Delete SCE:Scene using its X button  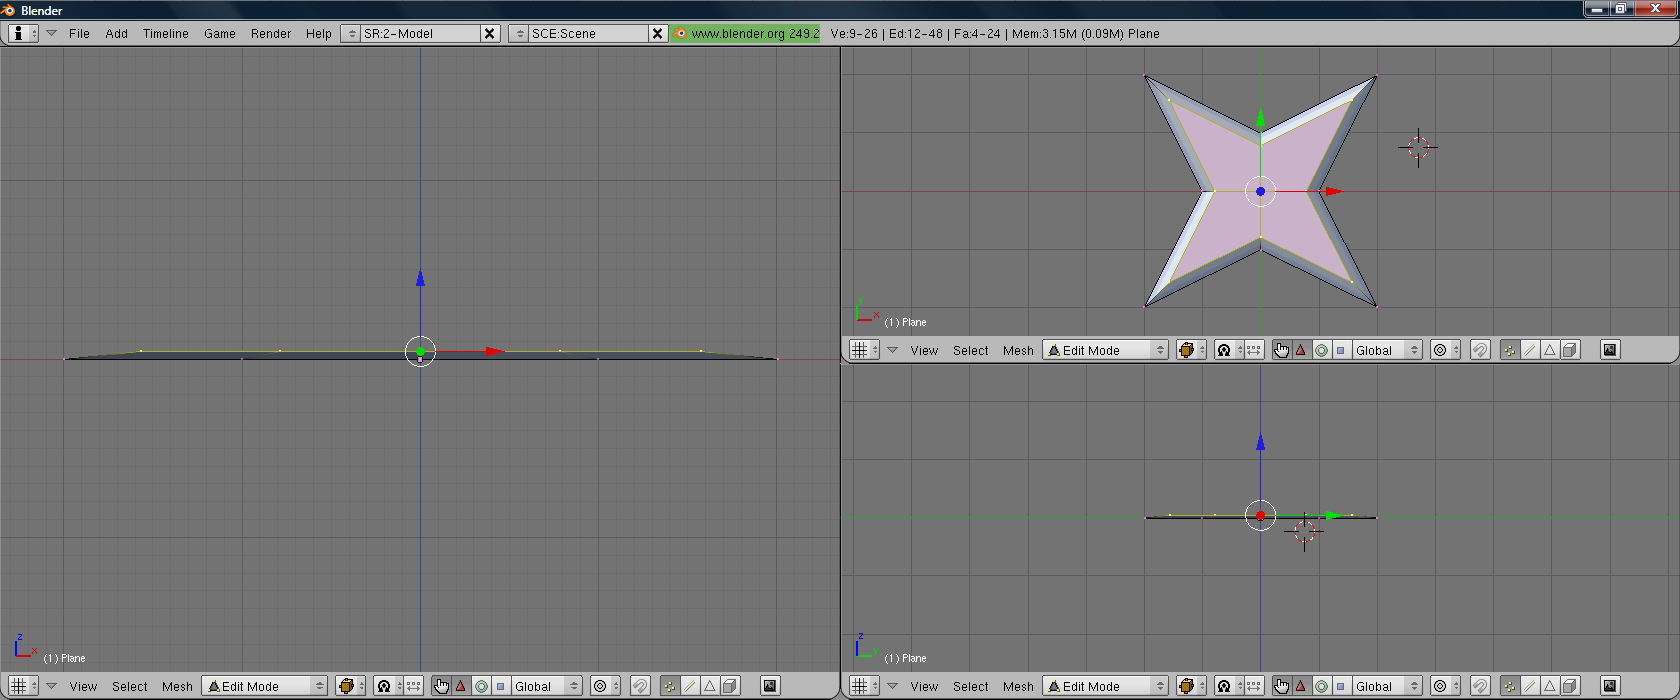click(x=657, y=33)
